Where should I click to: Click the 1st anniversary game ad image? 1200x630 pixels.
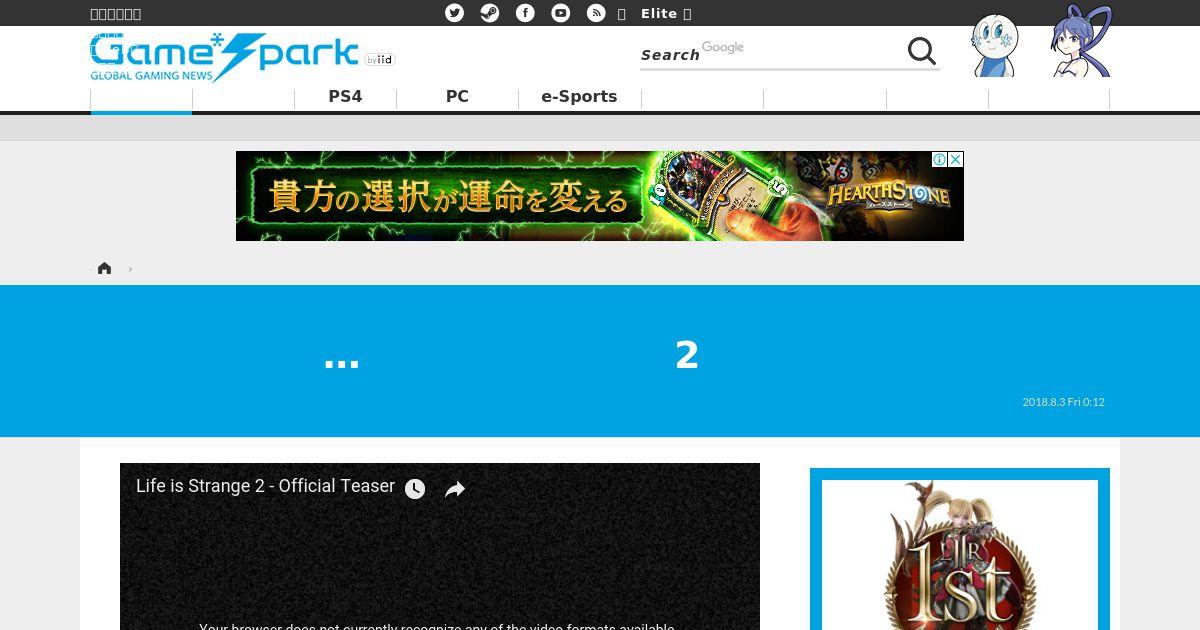(960, 555)
